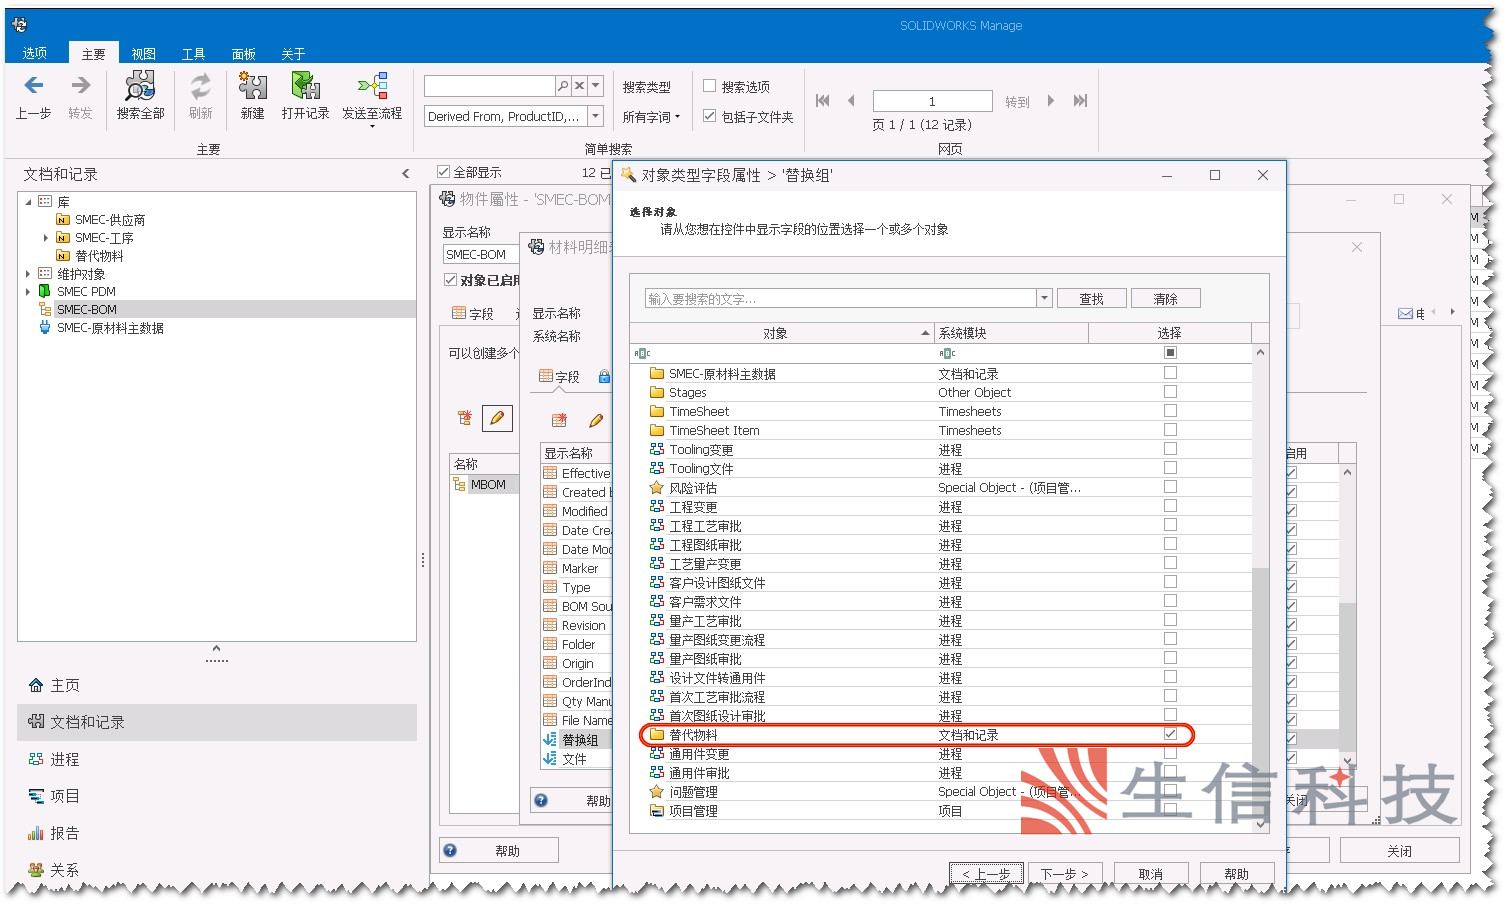The height and width of the screenshot is (904, 1505).
Task: Toggle the 包括子文件夹 checkbox
Action: point(709,116)
